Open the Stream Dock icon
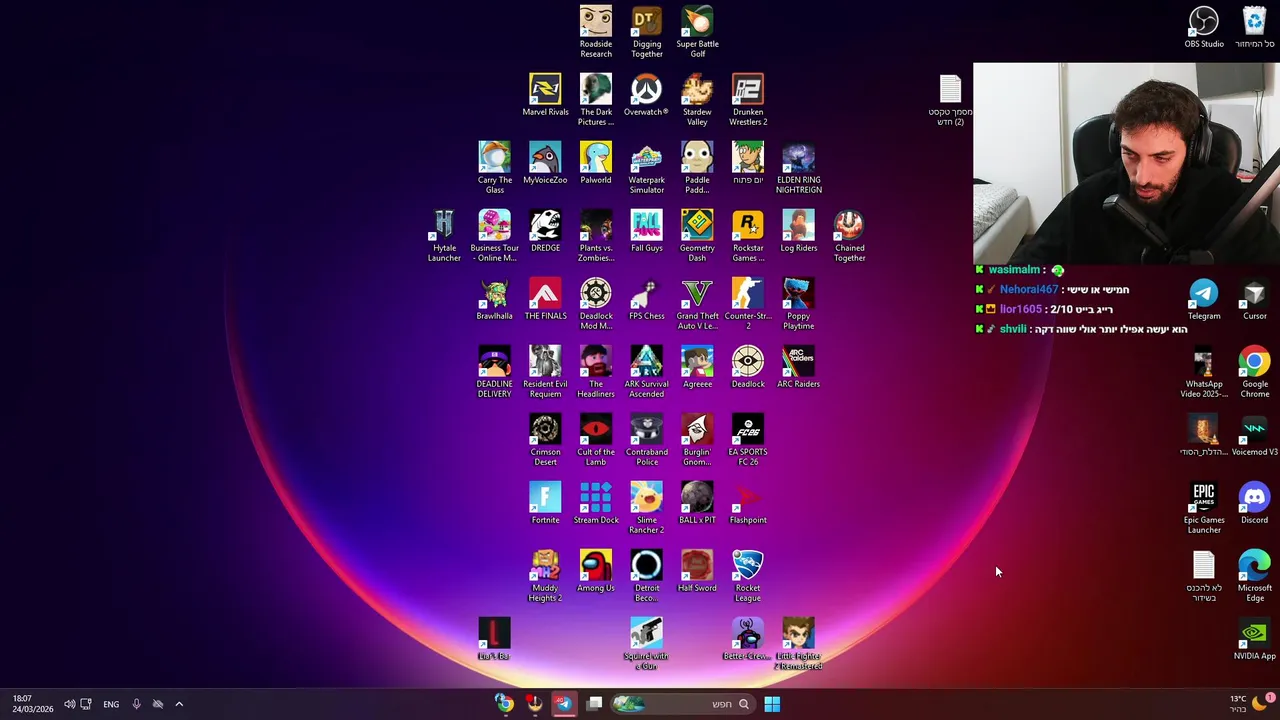 tap(596, 503)
